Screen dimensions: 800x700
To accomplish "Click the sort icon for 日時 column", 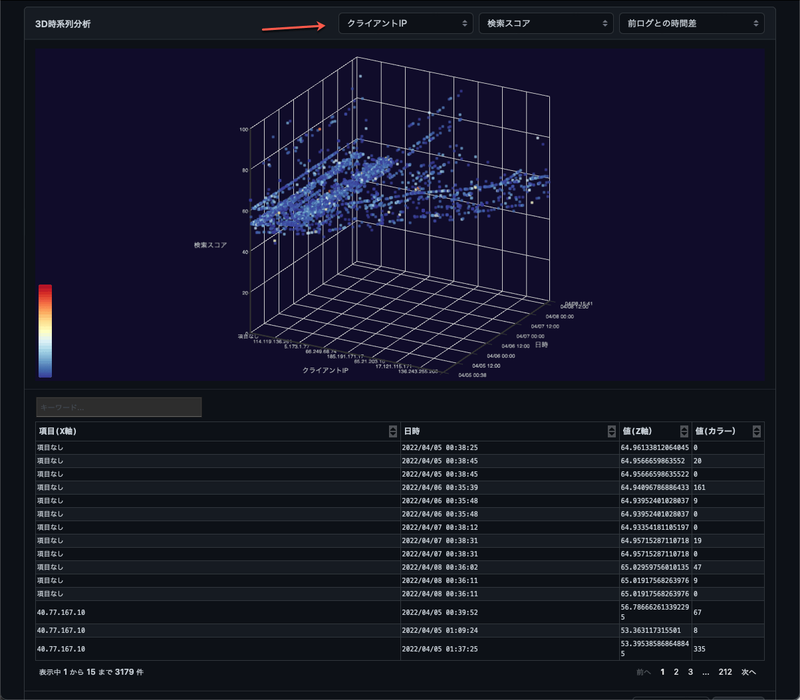I will (x=611, y=431).
